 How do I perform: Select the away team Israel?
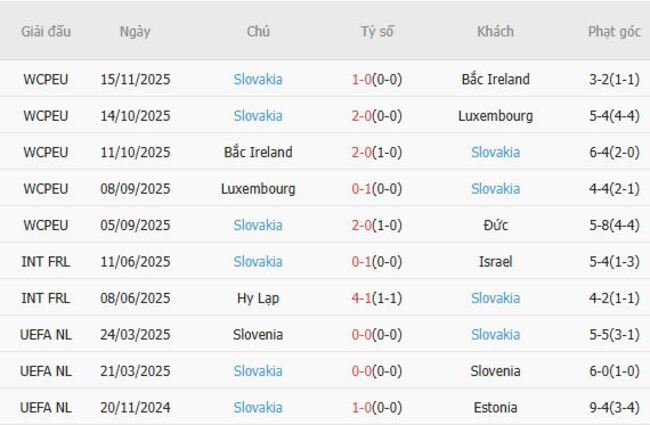point(495,261)
